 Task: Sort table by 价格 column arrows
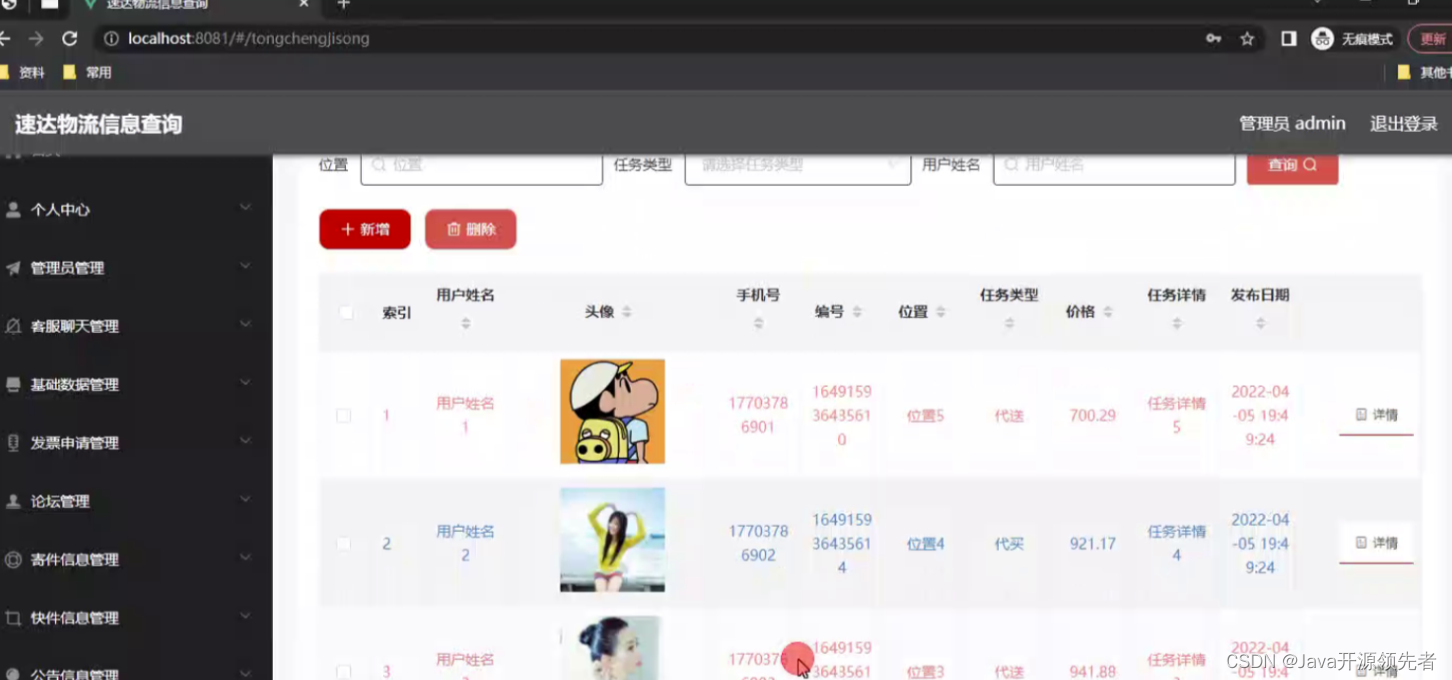click(1108, 312)
